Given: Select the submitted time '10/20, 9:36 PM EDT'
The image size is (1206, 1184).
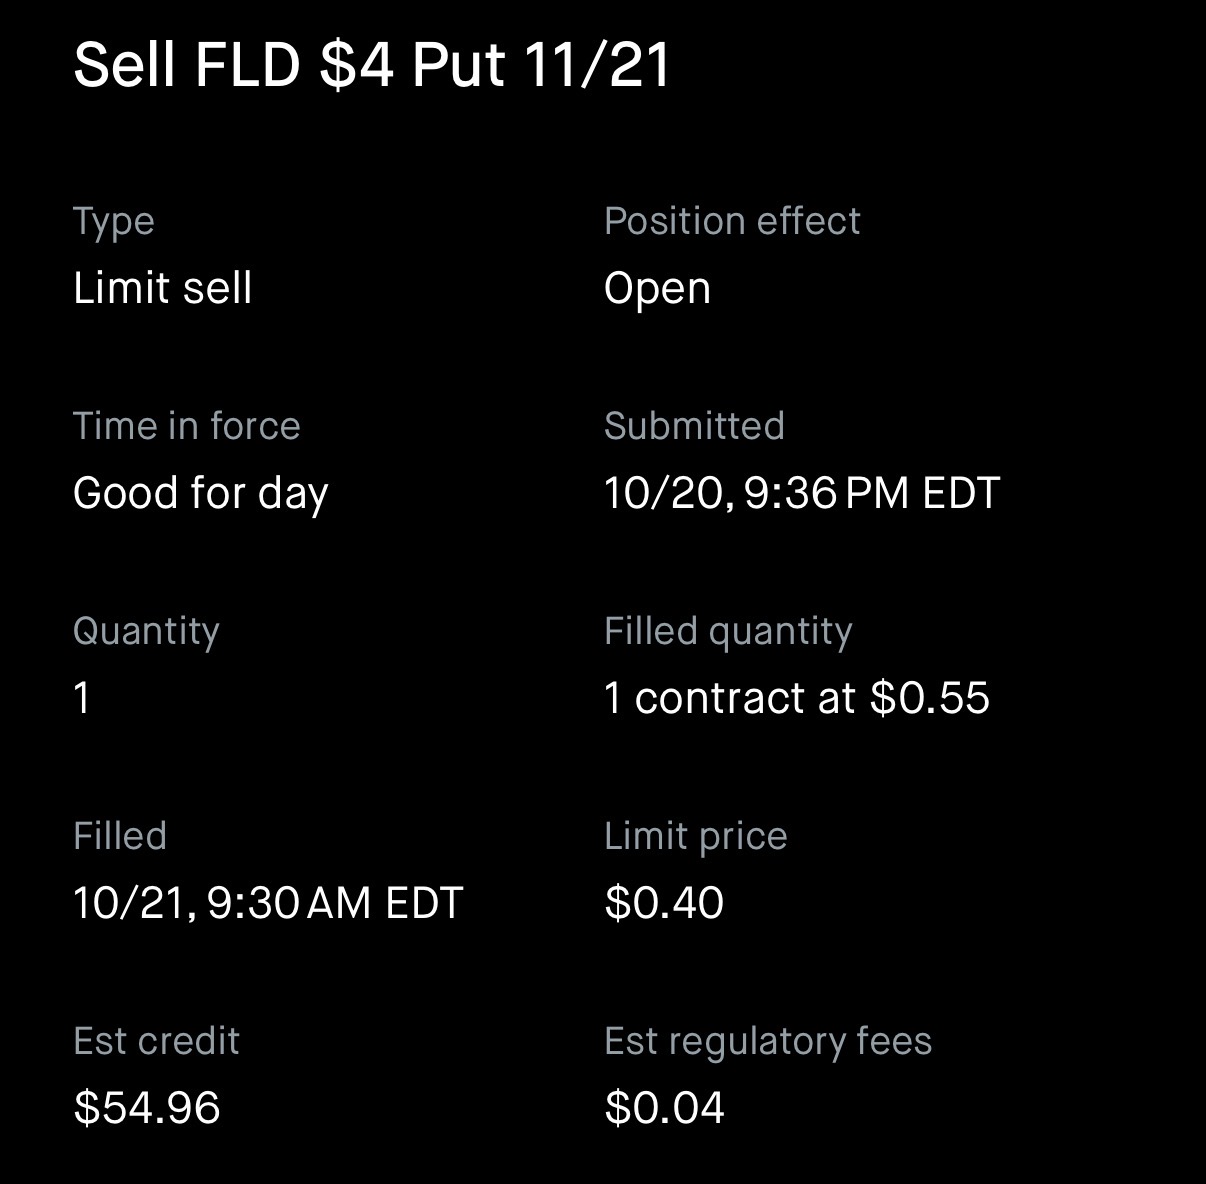Looking at the screenshot, I should pos(802,493).
